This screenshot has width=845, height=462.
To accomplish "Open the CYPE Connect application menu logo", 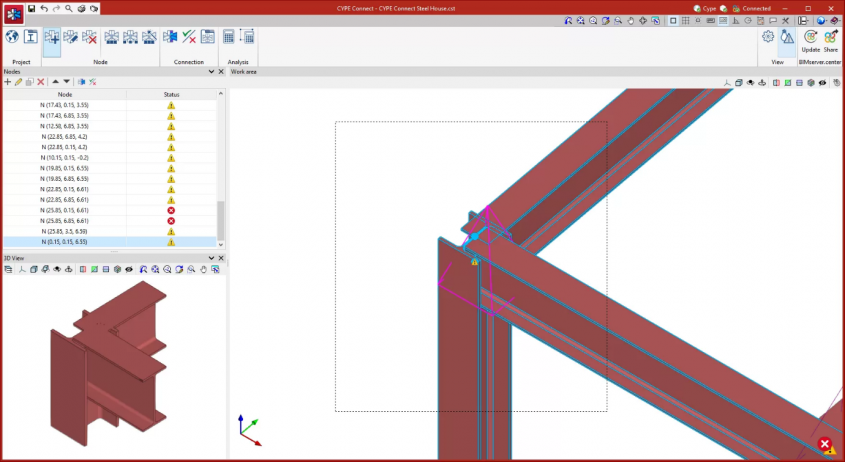I will coord(13,13).
